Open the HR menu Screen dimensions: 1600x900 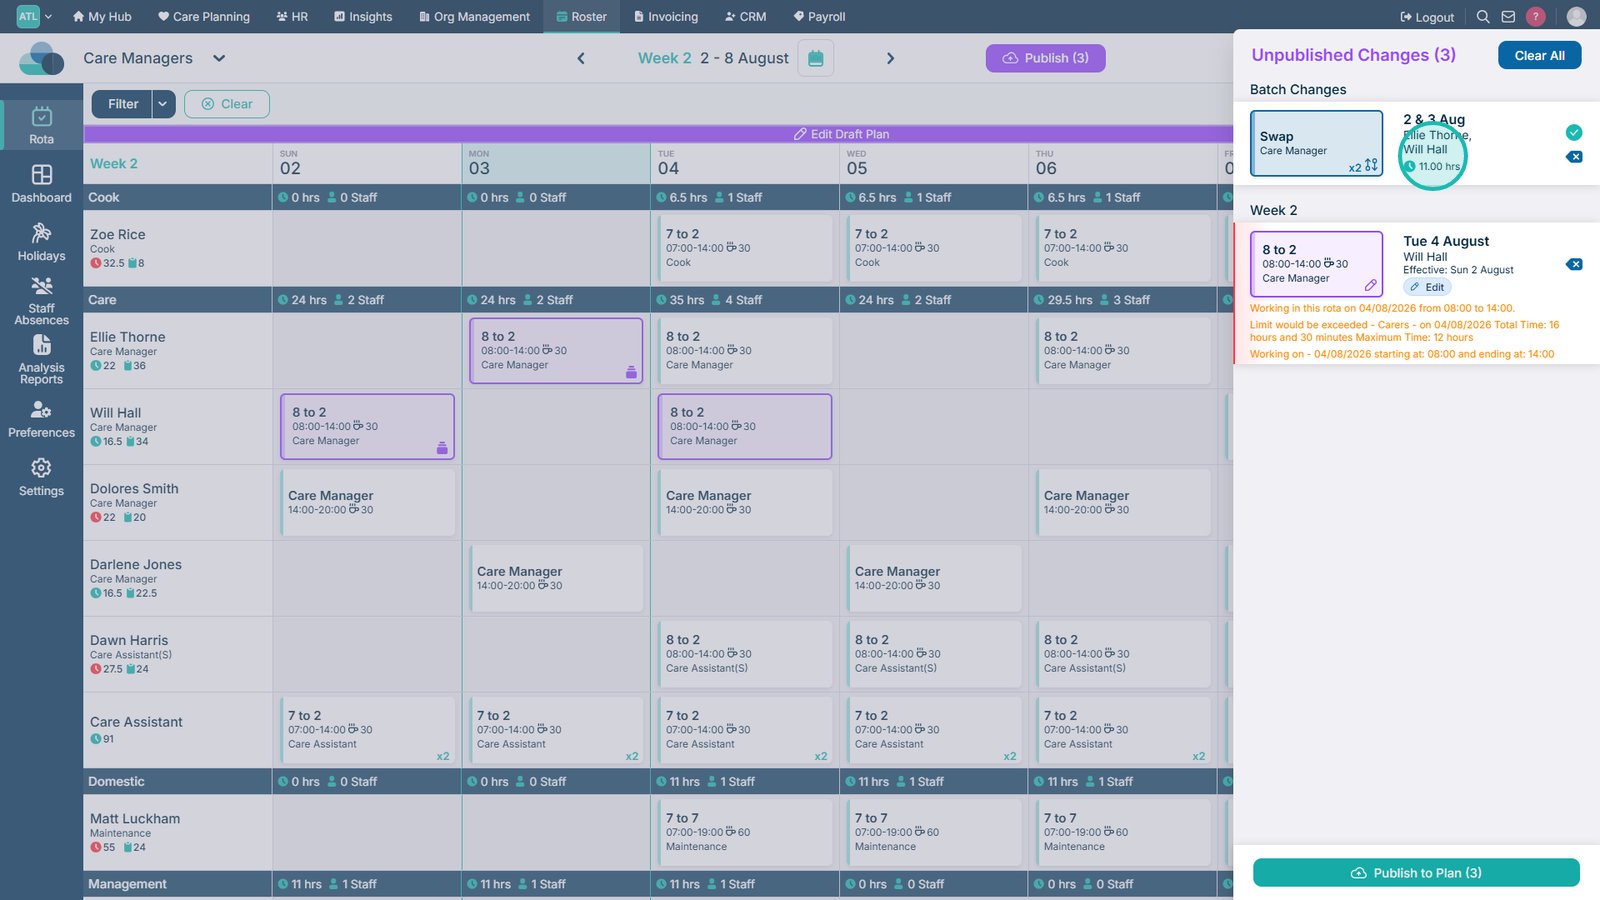(x=292, y=17)
